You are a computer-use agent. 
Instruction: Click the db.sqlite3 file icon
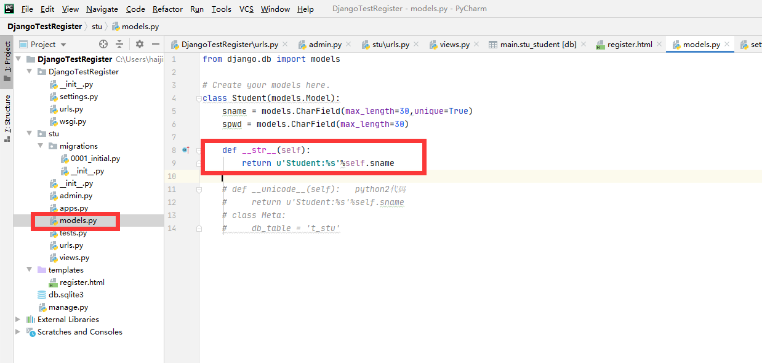point(42,295)
